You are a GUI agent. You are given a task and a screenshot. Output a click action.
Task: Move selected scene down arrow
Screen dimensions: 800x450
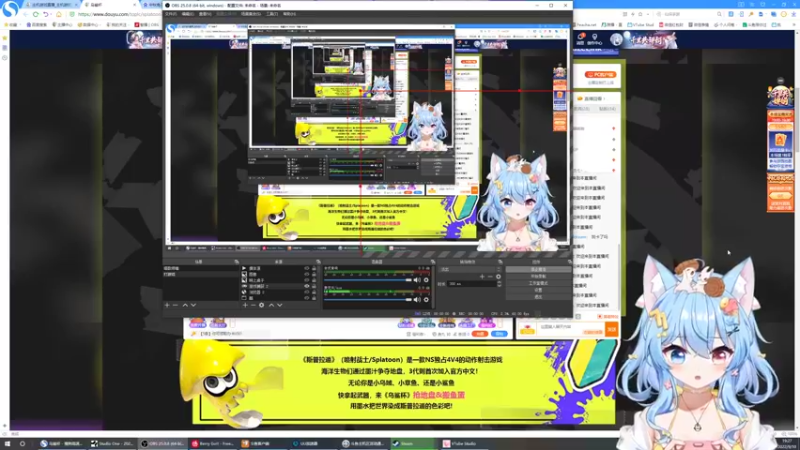click(x=193, y=305)
